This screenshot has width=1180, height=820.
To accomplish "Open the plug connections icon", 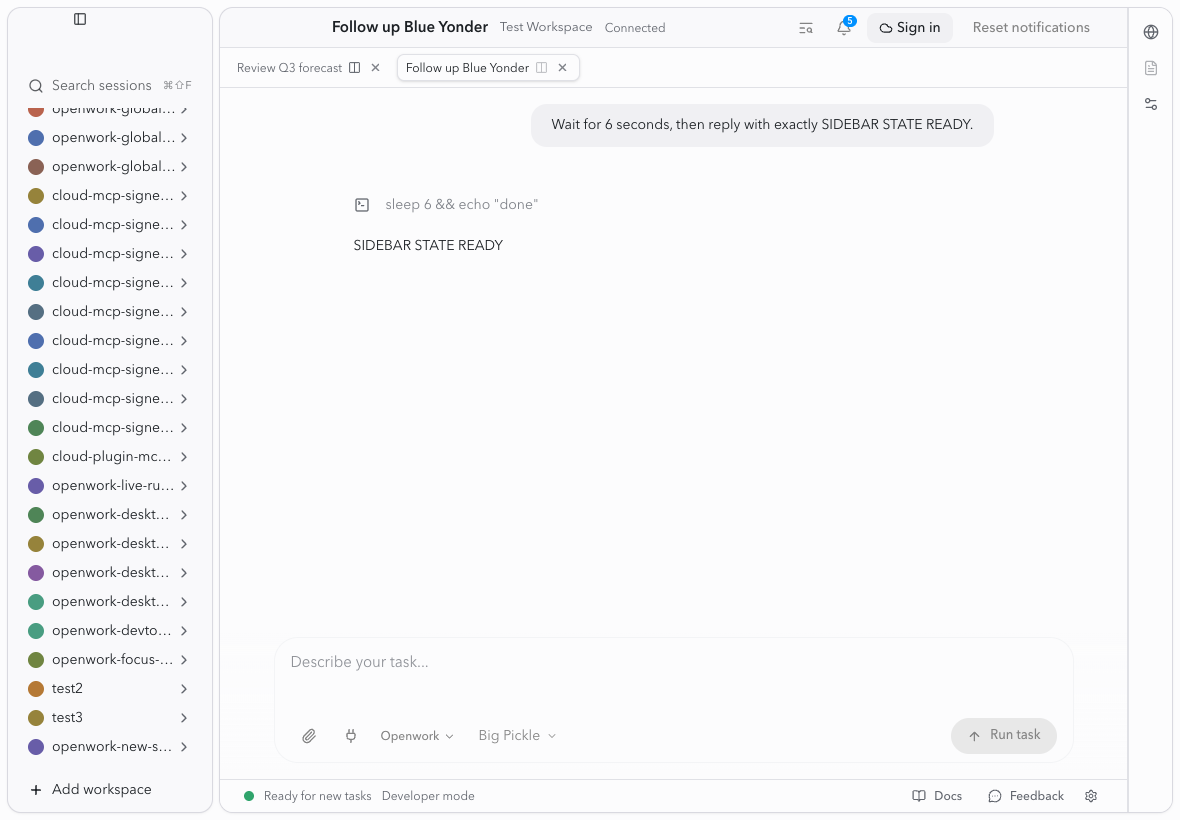I will pyautogui.click(x=351, y=736).
